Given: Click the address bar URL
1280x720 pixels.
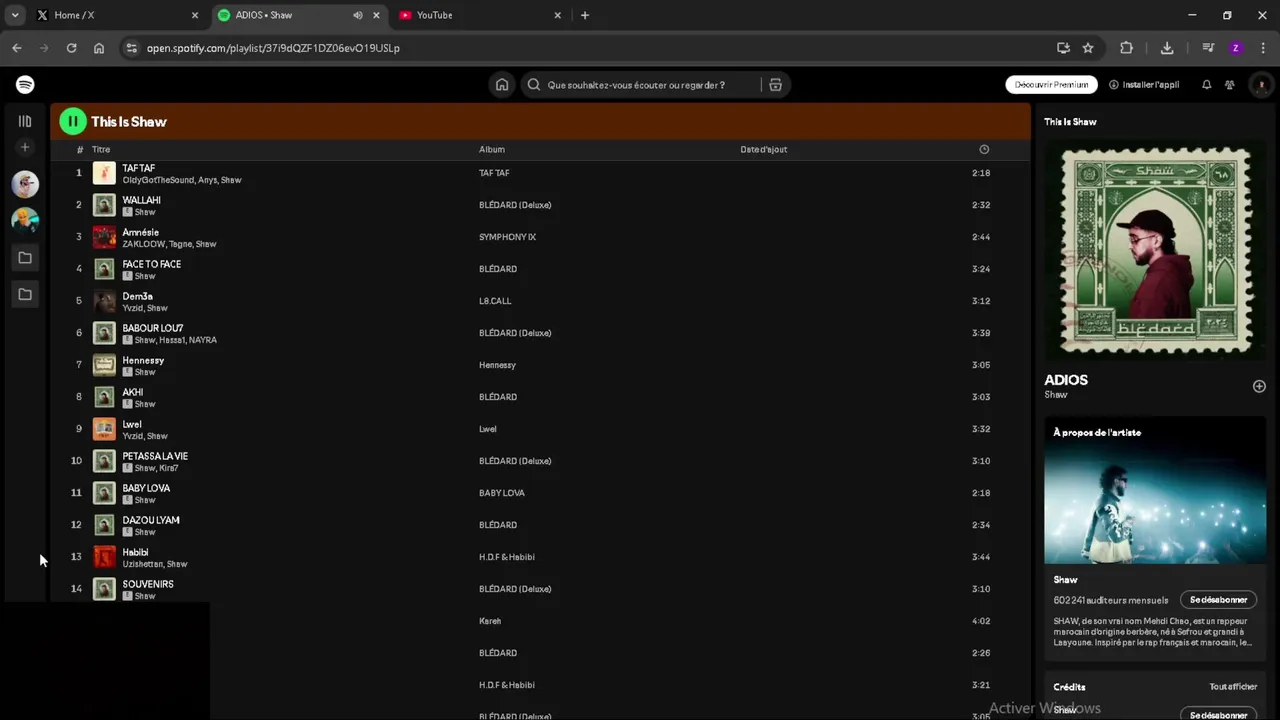Looking at the screenshot, I should pos(273,48).
